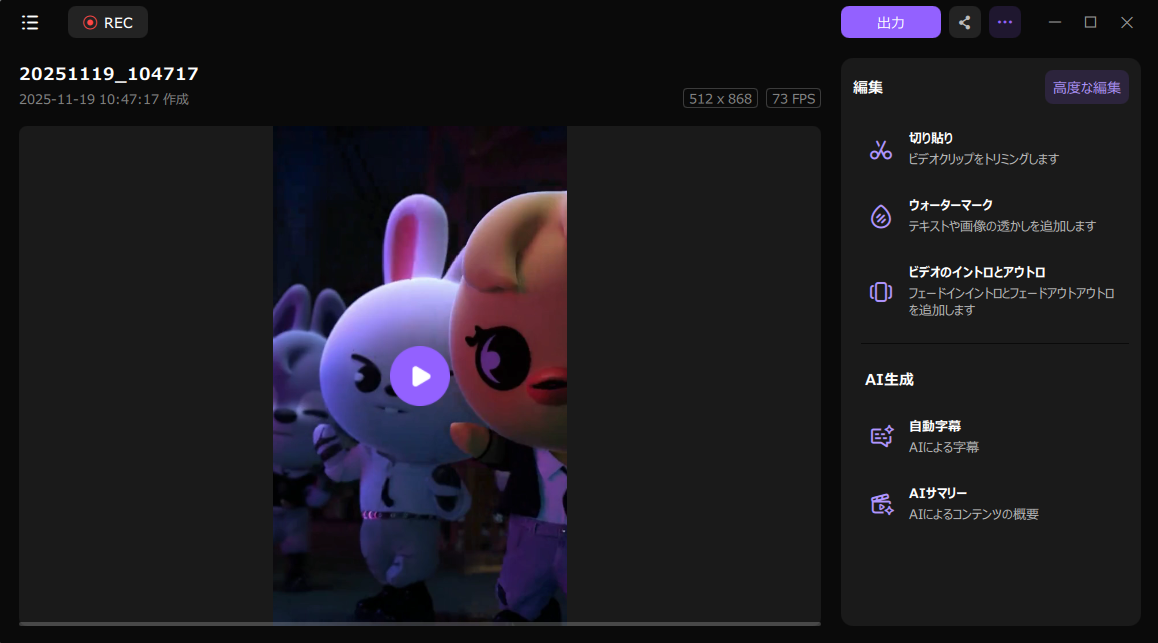Open the recording list menu icon
Image resolution: width=1158 pixels, height=643 pixels.
tap(30, 22)
